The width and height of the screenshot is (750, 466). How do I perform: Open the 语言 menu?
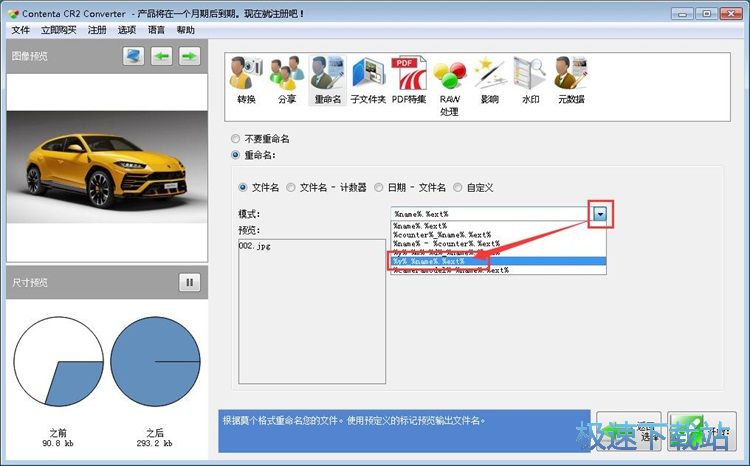[156, 30]
